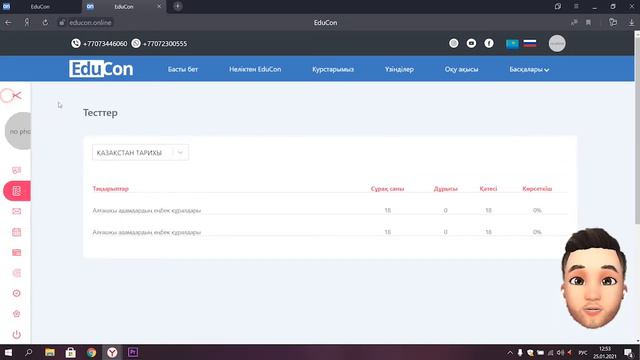The width and height of the screenshot is (640, 360).
Task: Click the Сұрақ саны column header
Action: coord(387,189)
